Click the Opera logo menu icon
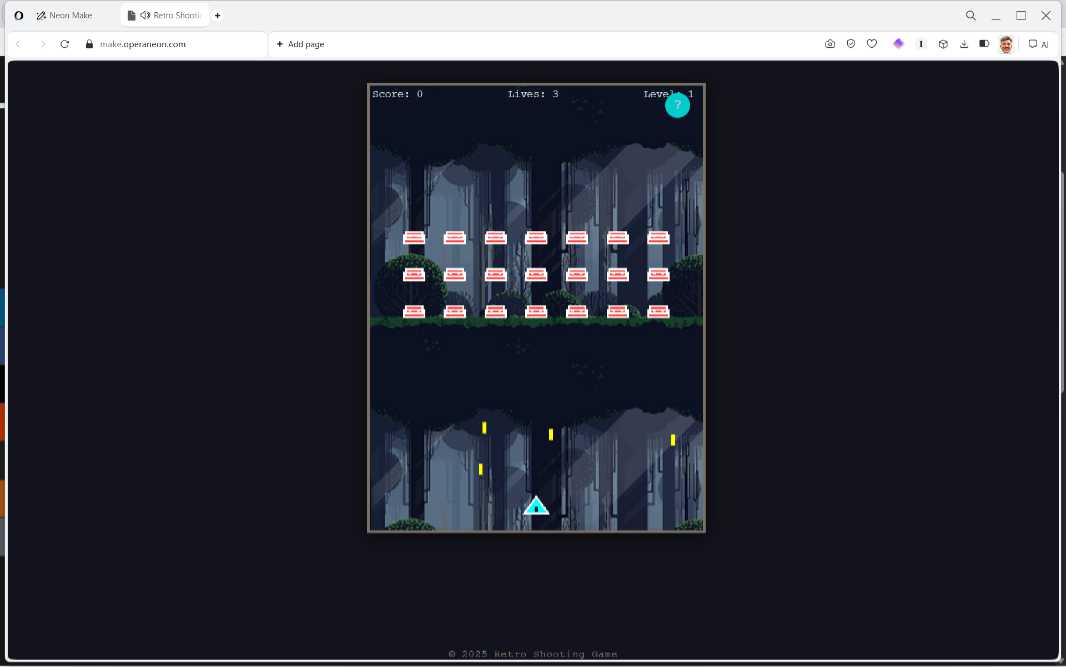 coord(18,16)
